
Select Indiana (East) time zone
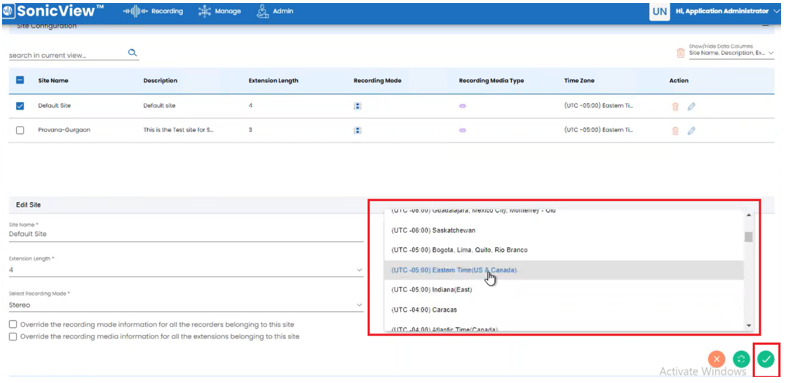564,290
